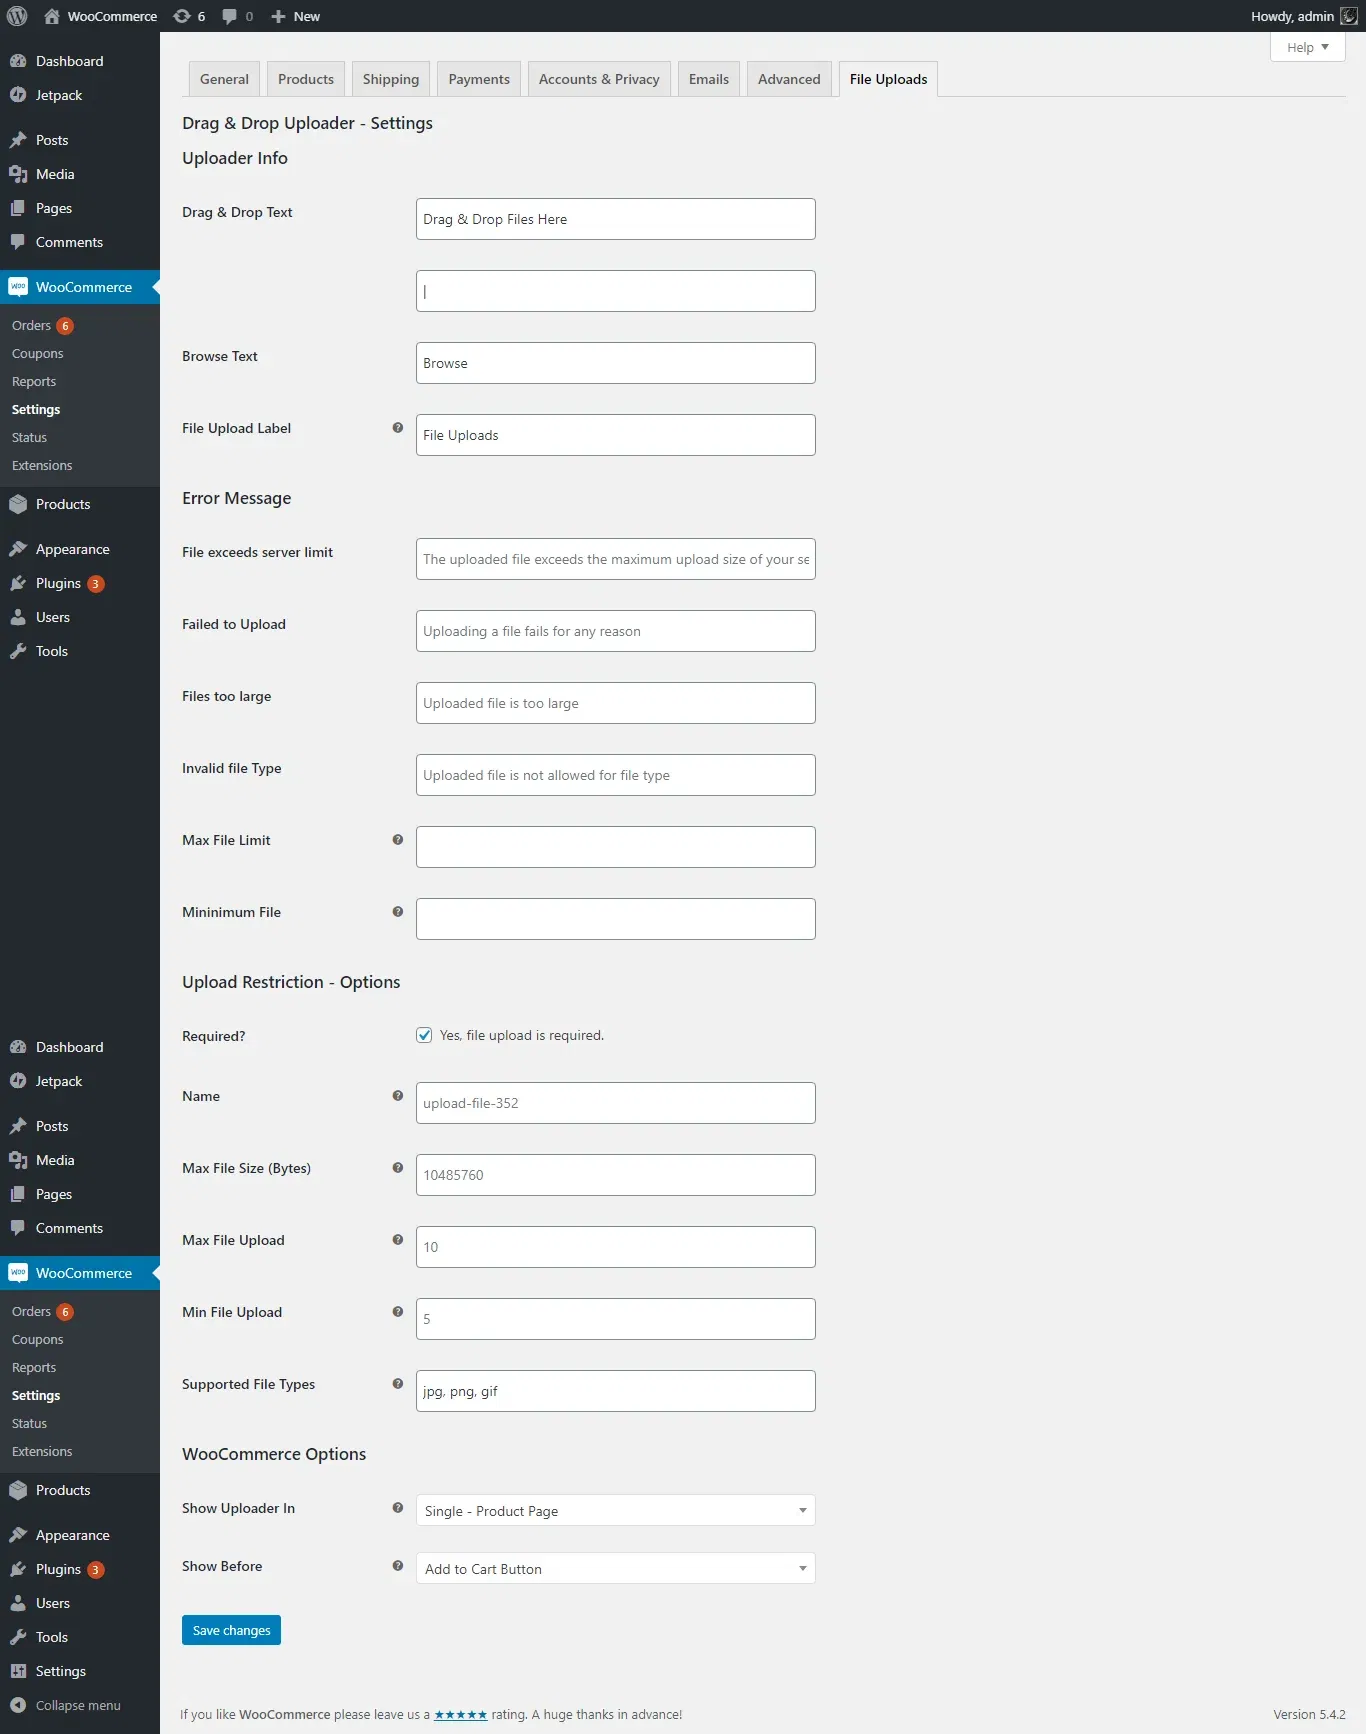This screenshot has width=1366, height=1734.
Task: Click the Posts pin icon in the lower sidebar menu
Action: (x=18, y=1126)
